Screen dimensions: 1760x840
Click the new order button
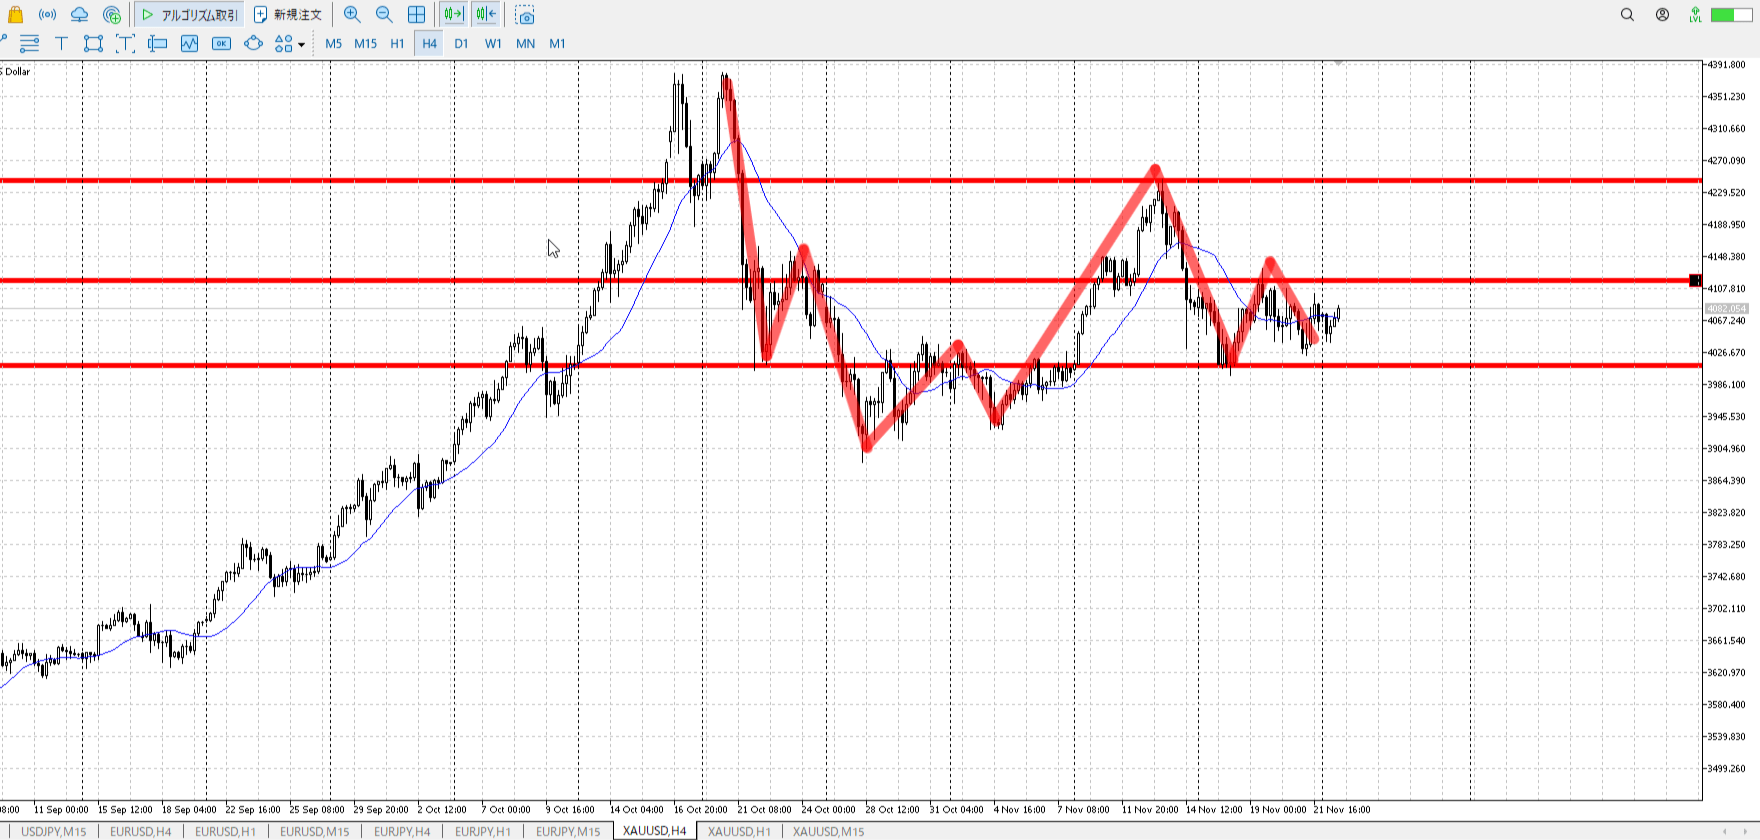[288, 15]
